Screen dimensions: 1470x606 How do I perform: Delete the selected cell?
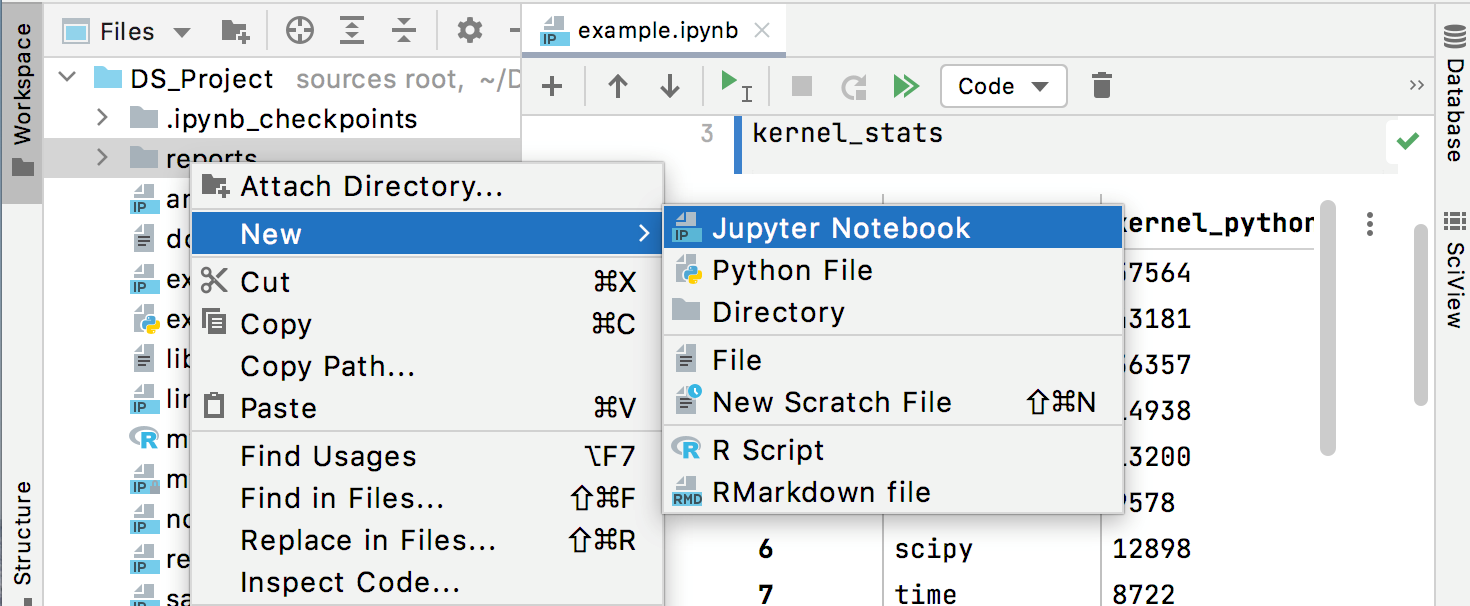(x=1101, y=86)
